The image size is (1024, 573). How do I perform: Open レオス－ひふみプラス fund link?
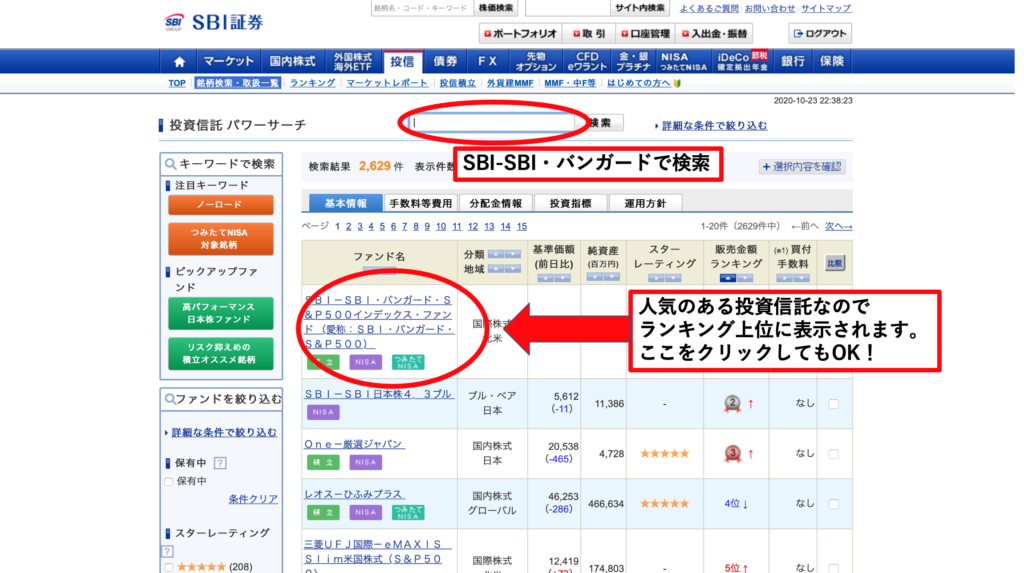click(354, 495)
